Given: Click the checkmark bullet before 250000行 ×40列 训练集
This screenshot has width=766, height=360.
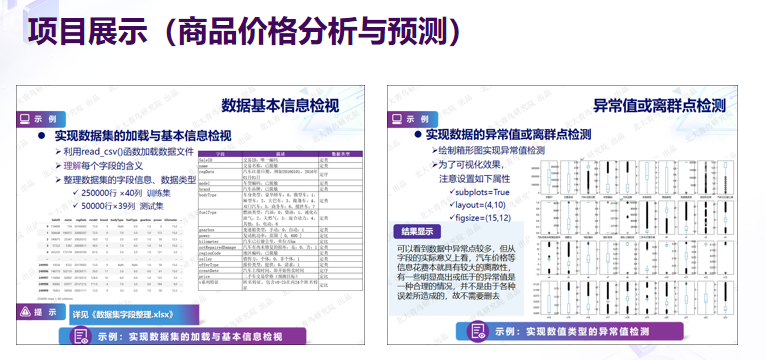Looking at the screenshot, I should point(75,193).
